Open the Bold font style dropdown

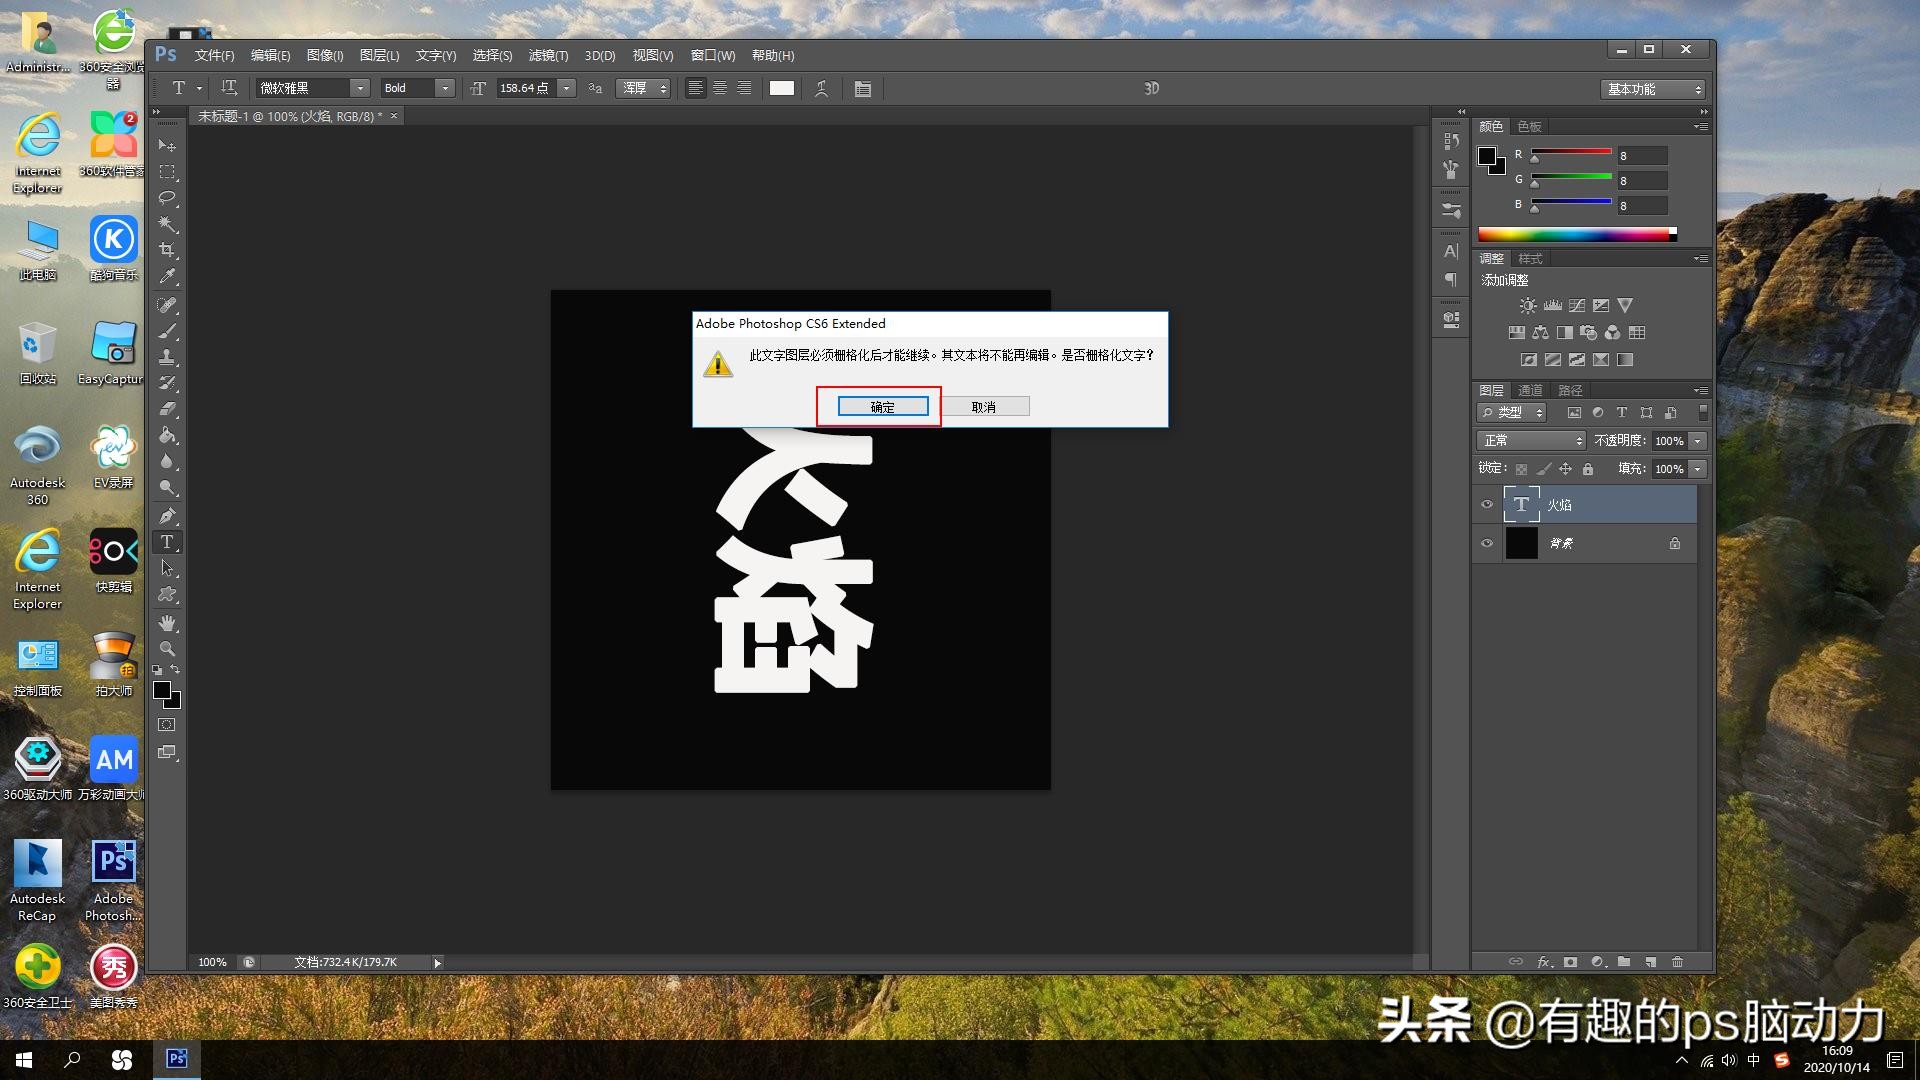(445, 88)
